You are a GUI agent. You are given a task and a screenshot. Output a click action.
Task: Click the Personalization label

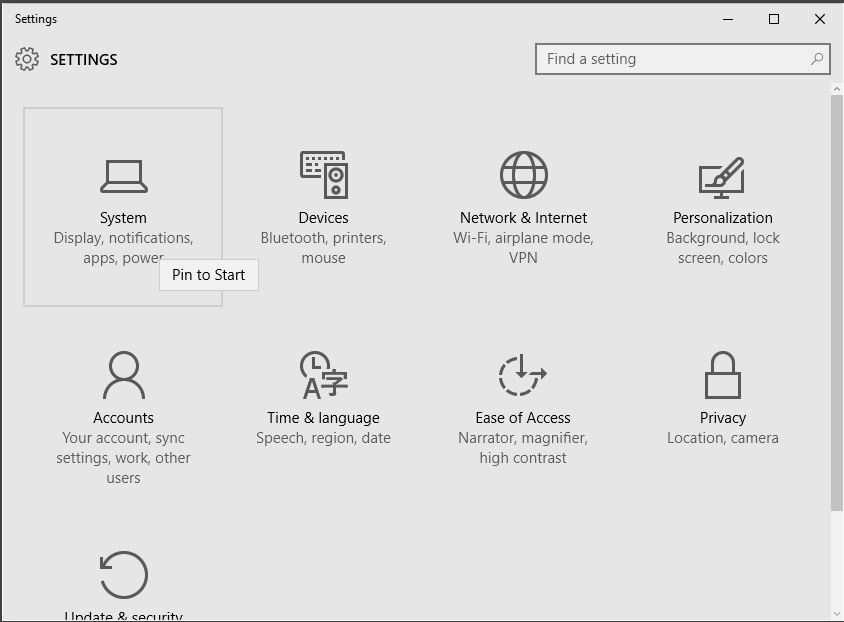pyautogui.click(x=723, y=218)
